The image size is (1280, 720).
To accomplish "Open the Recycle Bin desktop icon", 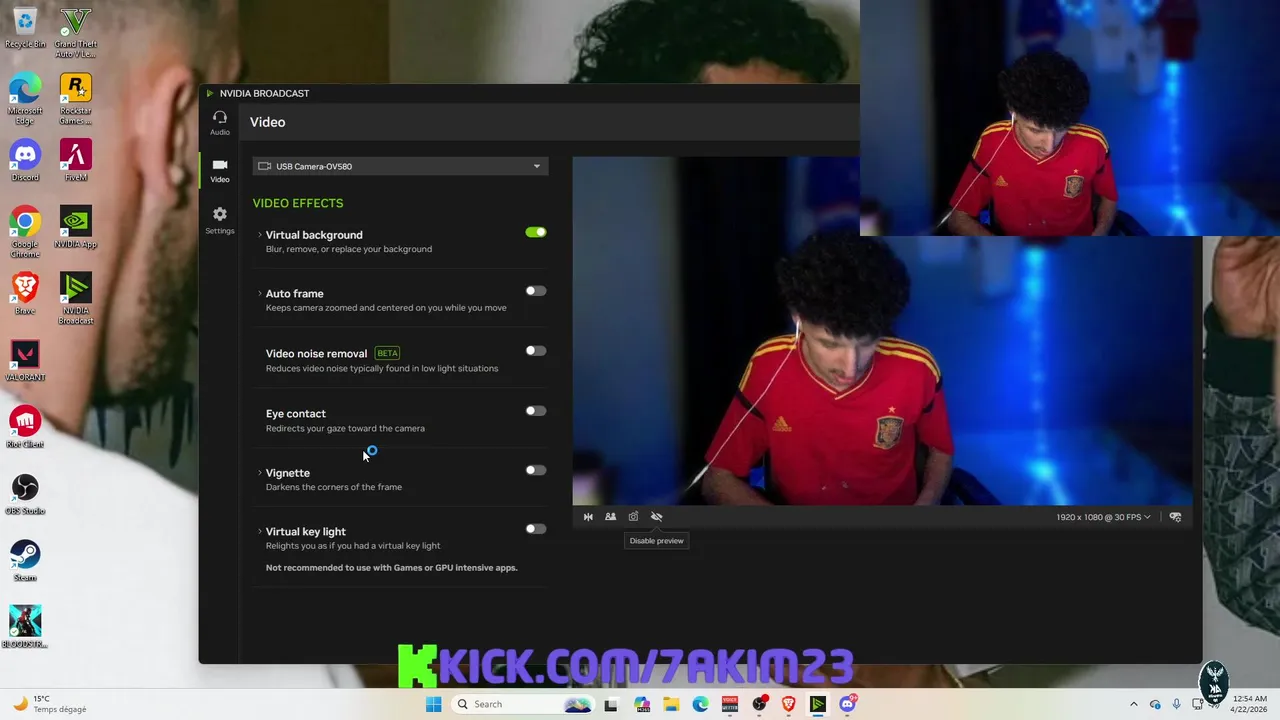I will (25, 28).
